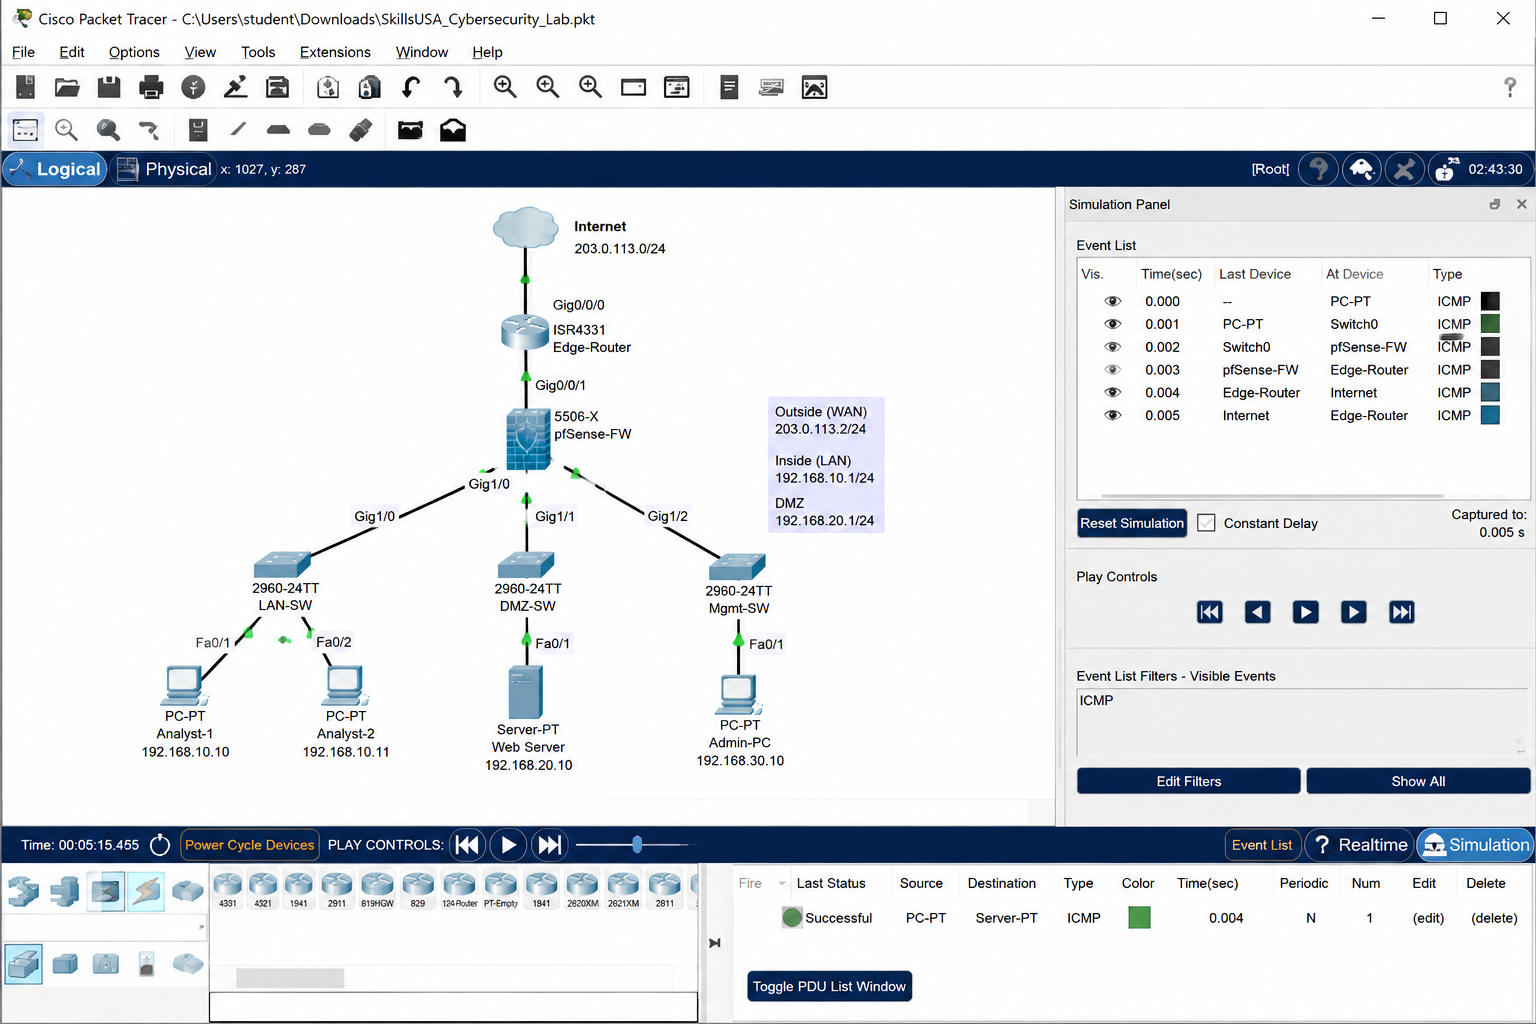This screenshot has height=1024, width=1536.
Task: Open the Custom Devices Dialog icon
Action: 677,88
